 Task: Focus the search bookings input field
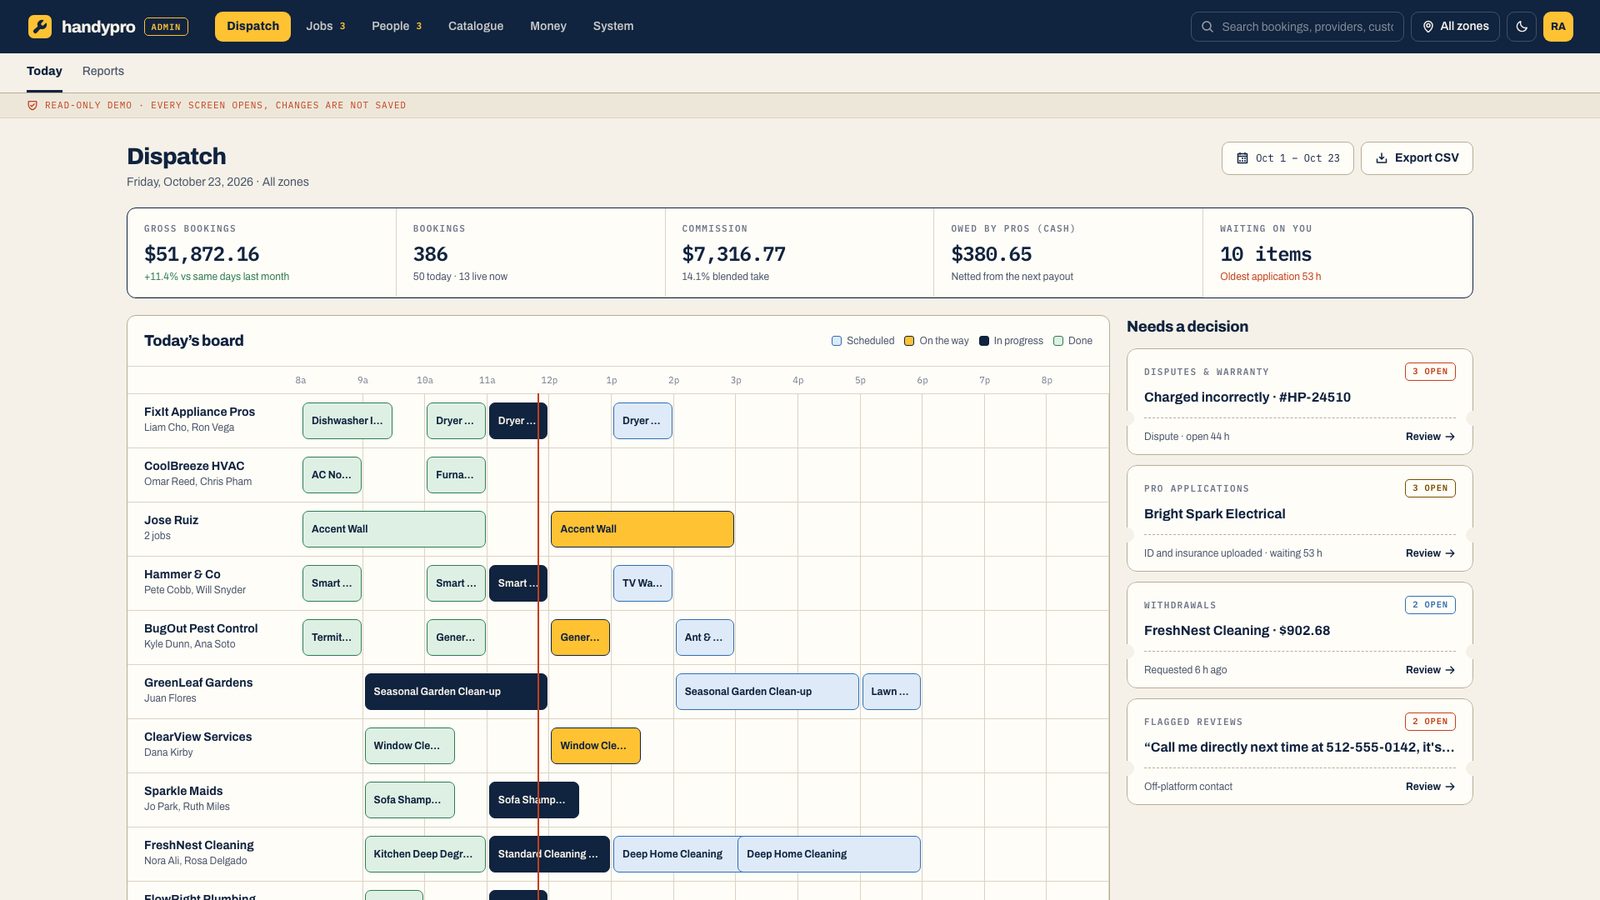1297,27
